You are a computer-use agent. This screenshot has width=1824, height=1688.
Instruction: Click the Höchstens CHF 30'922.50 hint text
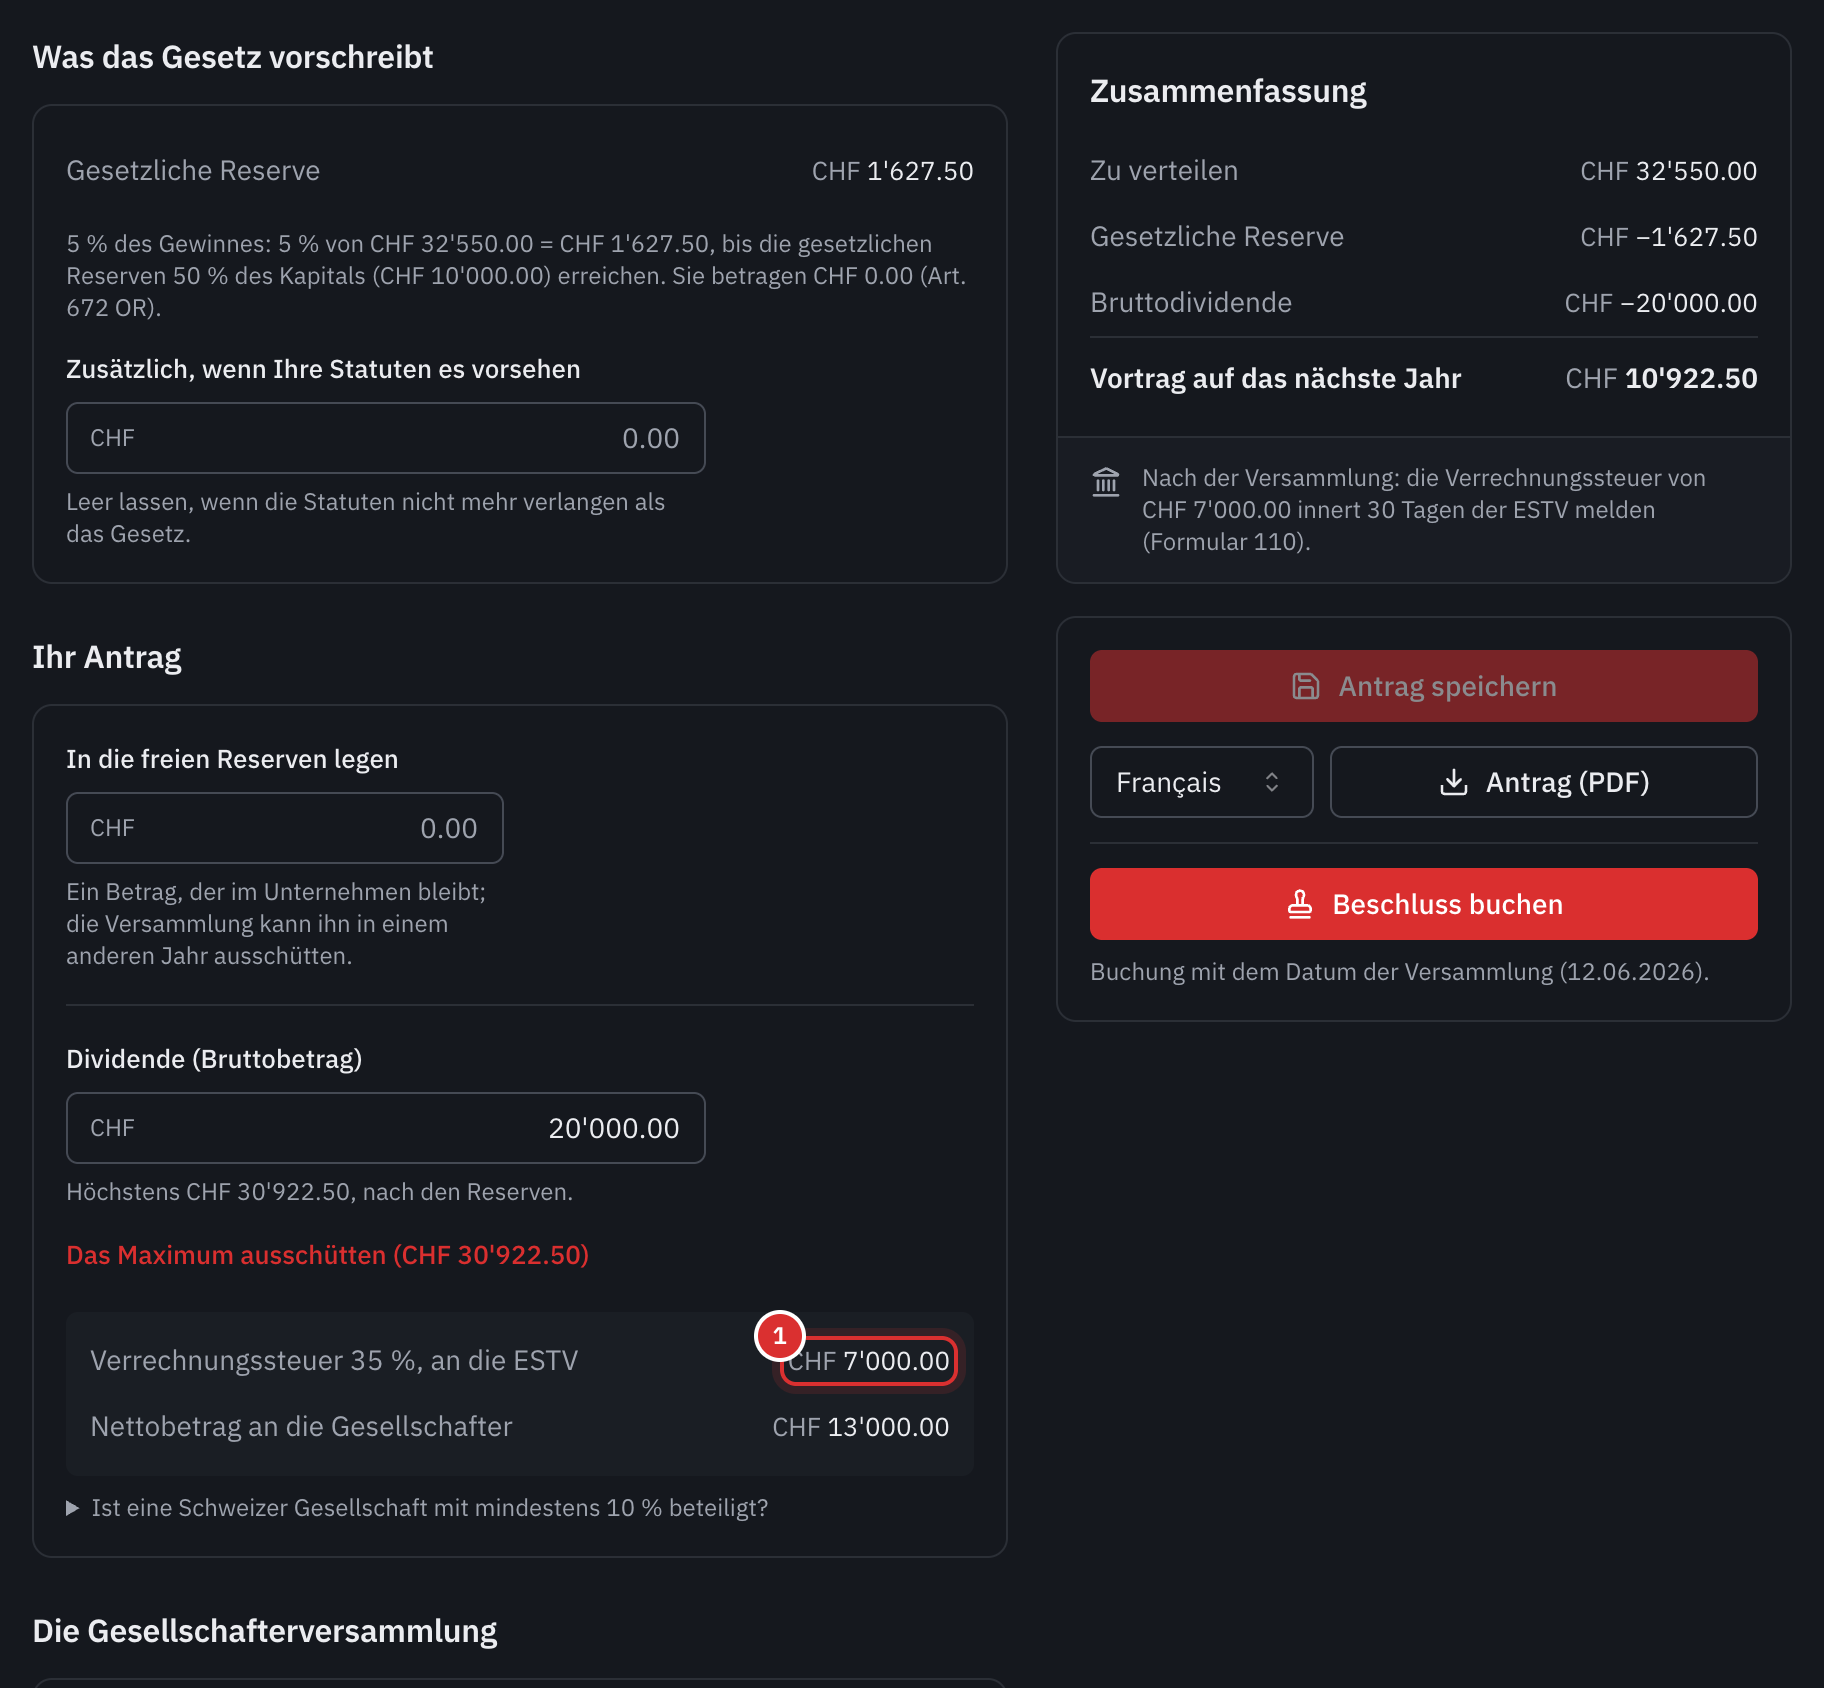[319, 1192]
